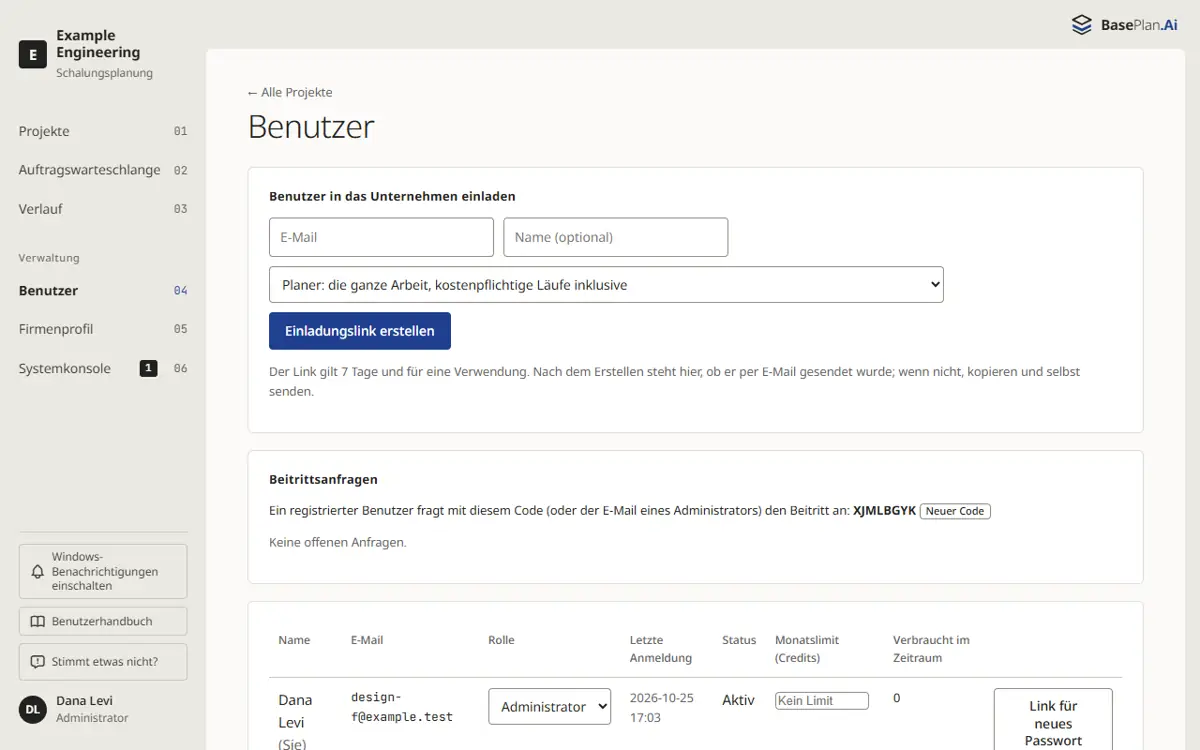Focus the 'Name (optional)' input field
This screenshot has height=750, width=1200.
[x=615, y=237]
